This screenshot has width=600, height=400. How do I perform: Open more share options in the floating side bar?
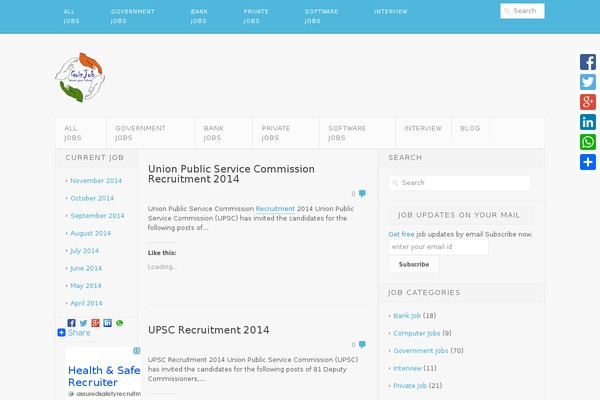pos(588,162)
